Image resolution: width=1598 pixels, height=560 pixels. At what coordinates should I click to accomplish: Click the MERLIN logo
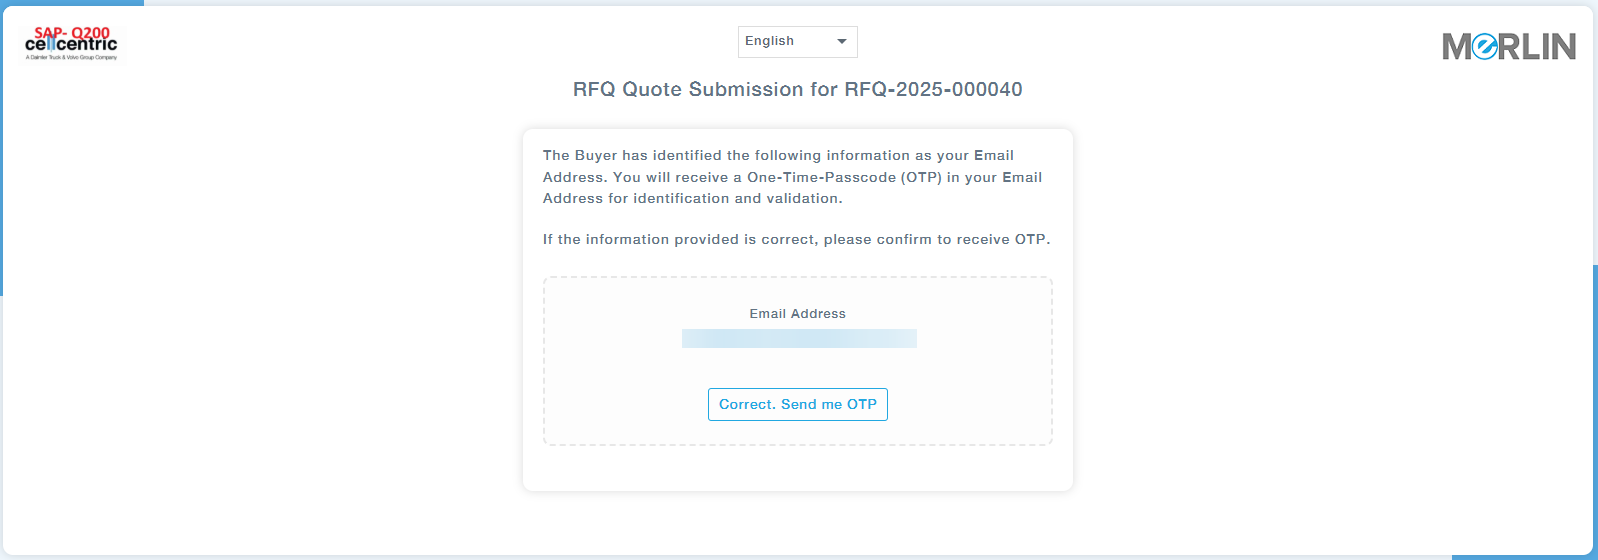click(x=1508, y=46)
